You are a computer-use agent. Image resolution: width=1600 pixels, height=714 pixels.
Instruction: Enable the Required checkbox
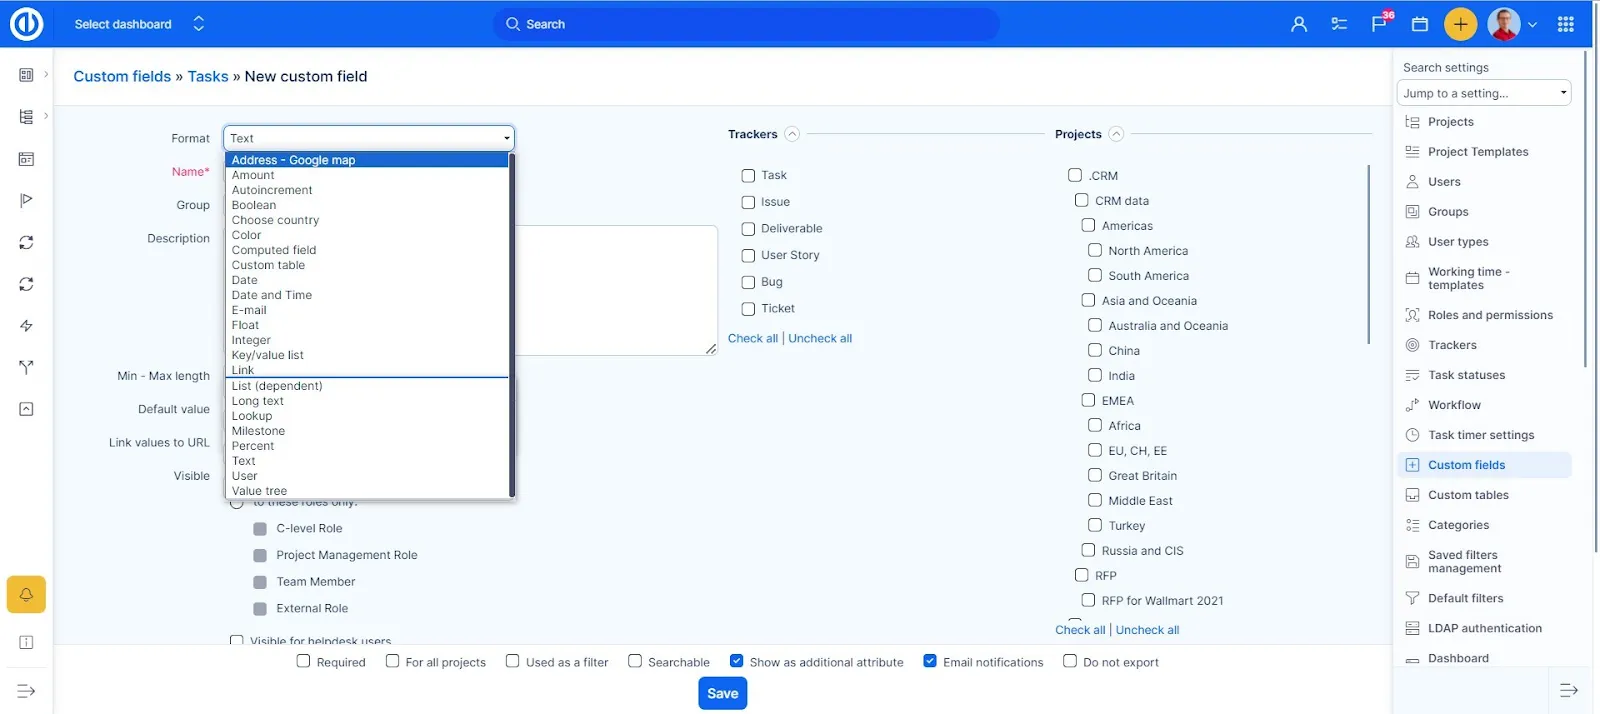click(x=303, y=661)
